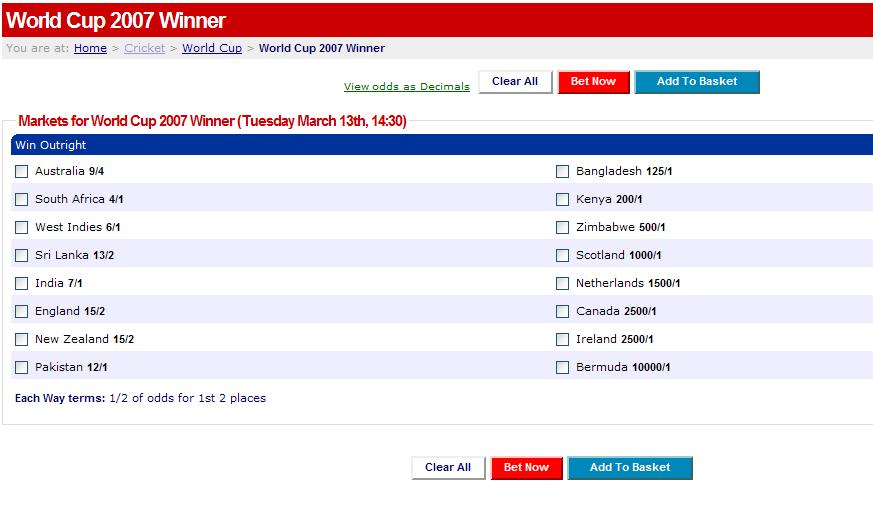Screen dimensions: 873x512
Task: Tick the Pakistan 12/1 checkbox
Action: coord(22,368)
